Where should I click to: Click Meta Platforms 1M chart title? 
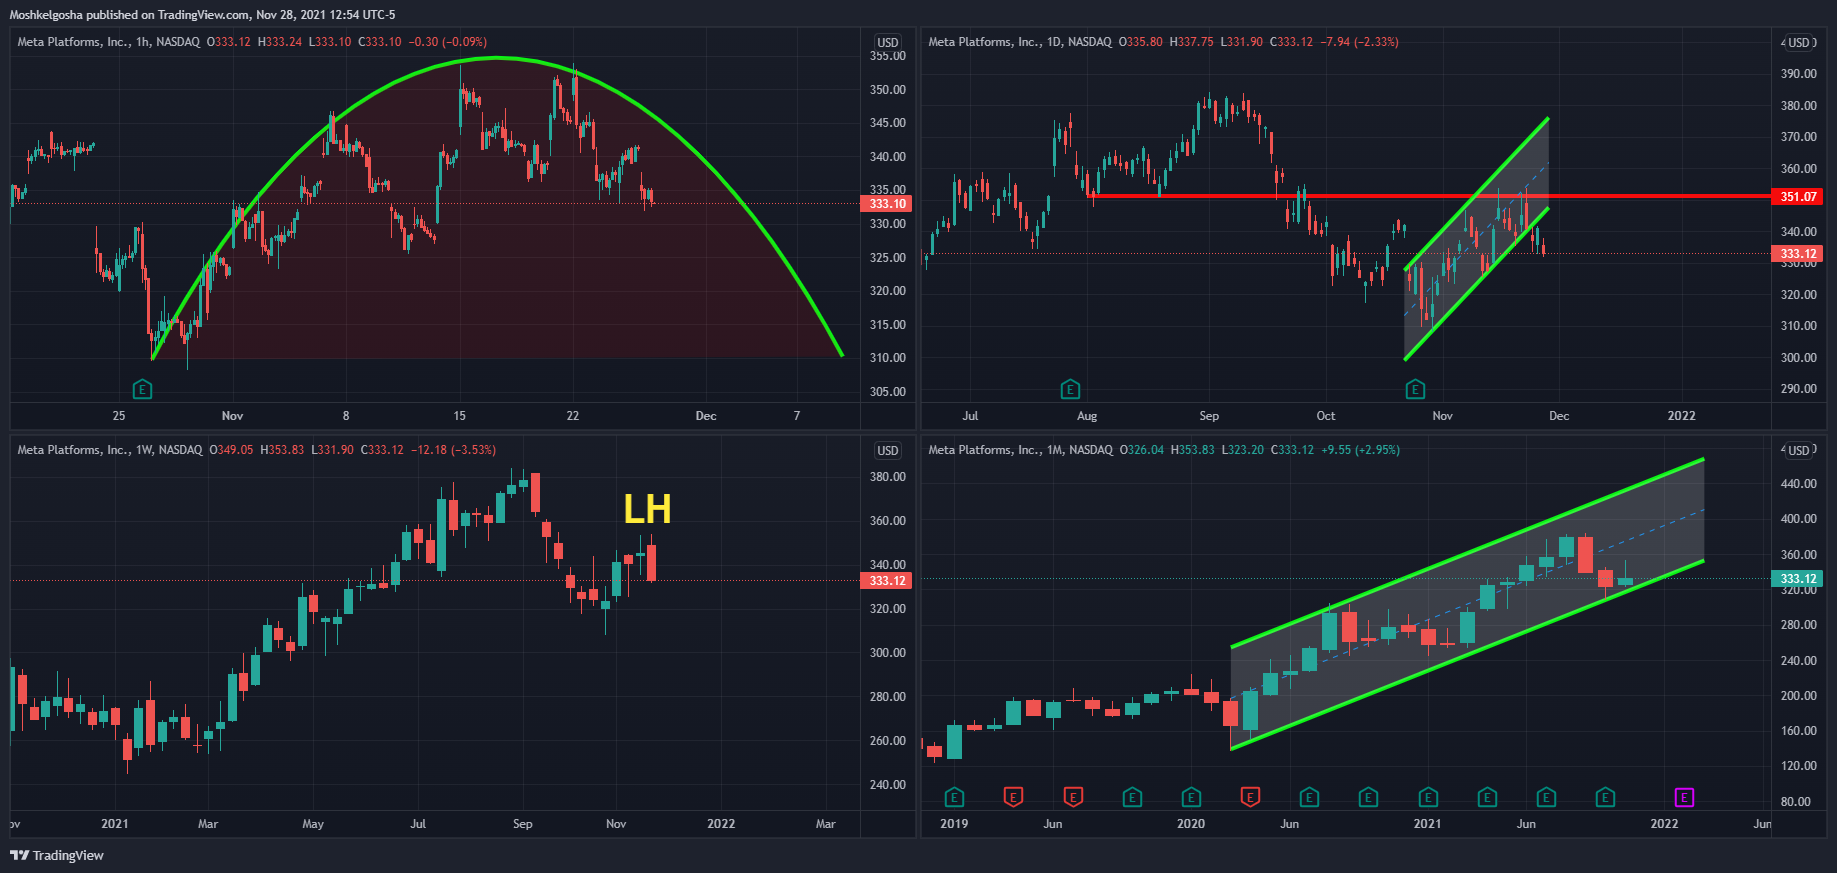(1020, 450)
